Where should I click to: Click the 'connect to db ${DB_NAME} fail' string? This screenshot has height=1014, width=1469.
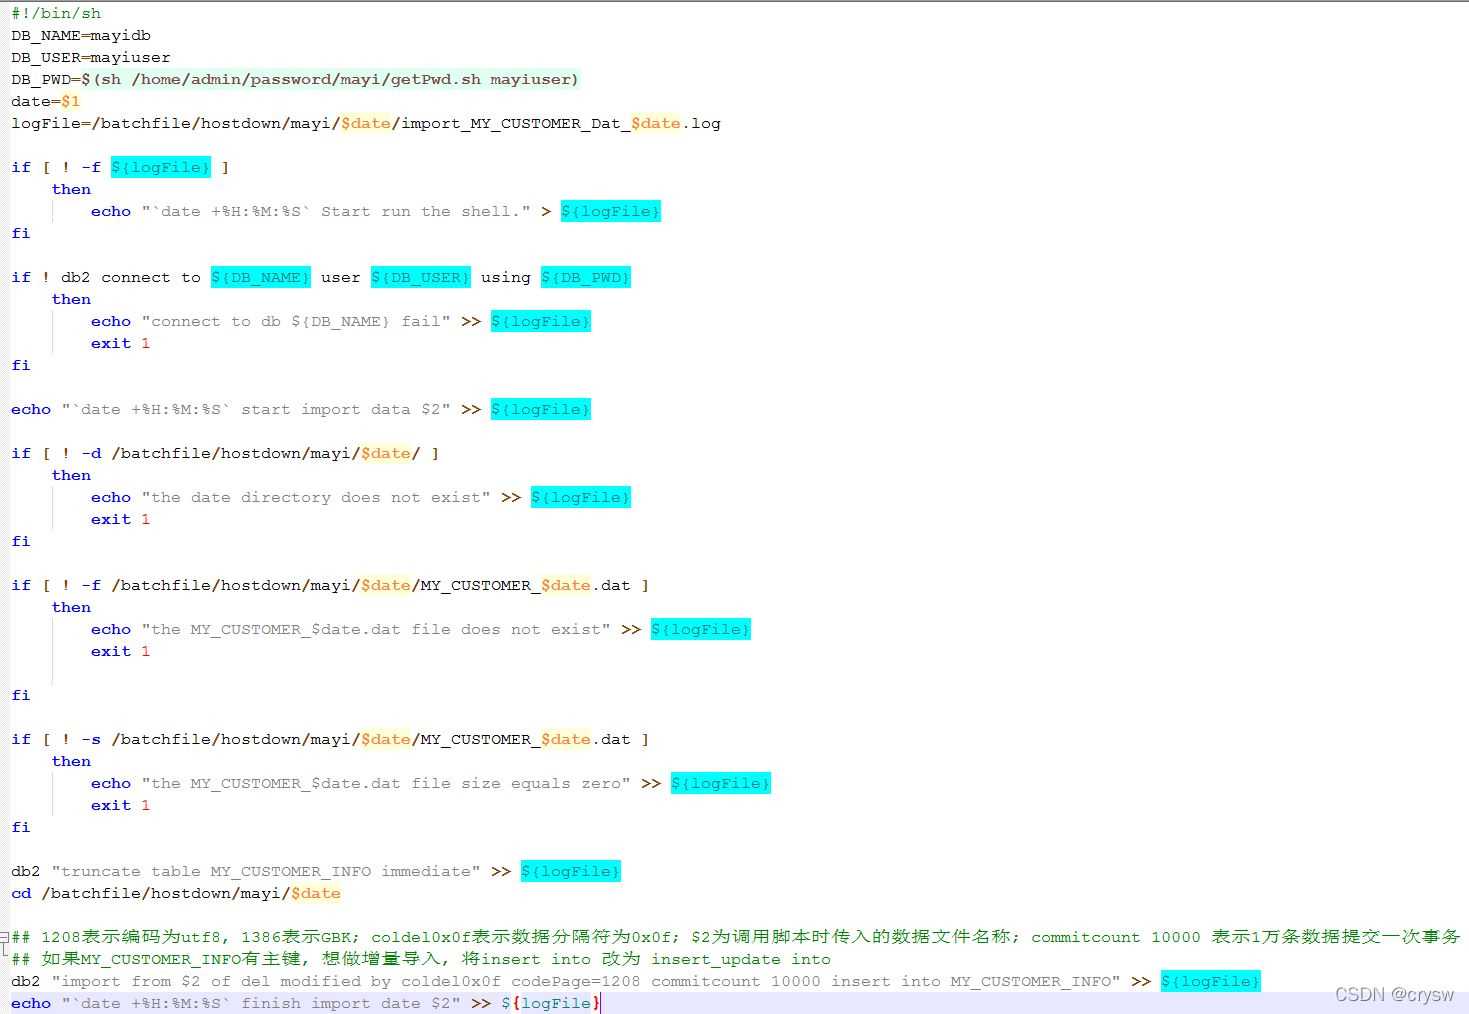tap(296, 321)
